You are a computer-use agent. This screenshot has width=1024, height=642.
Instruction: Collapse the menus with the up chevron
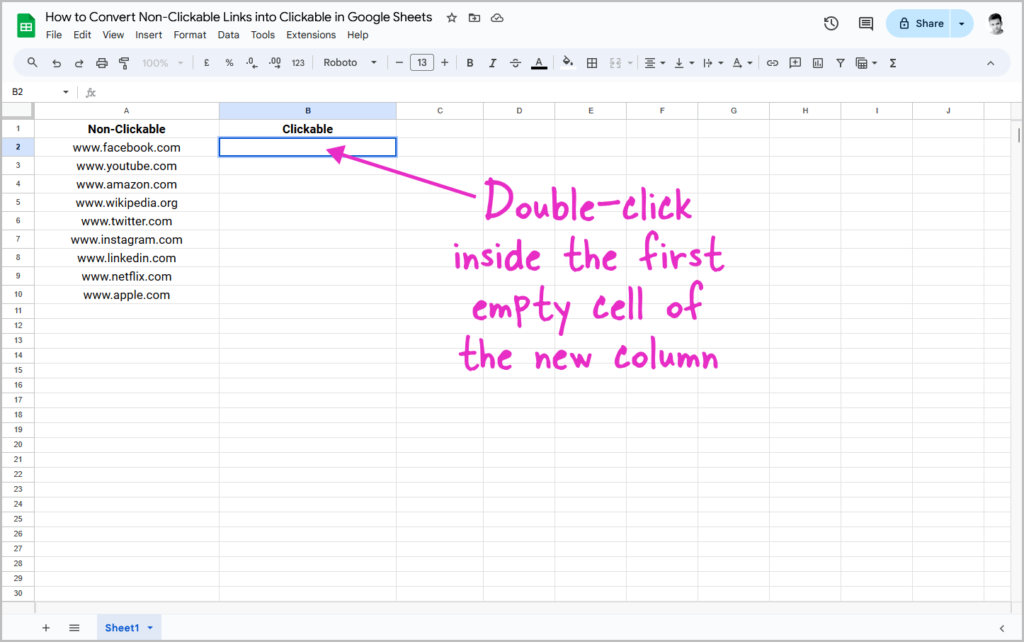(991, 63)
